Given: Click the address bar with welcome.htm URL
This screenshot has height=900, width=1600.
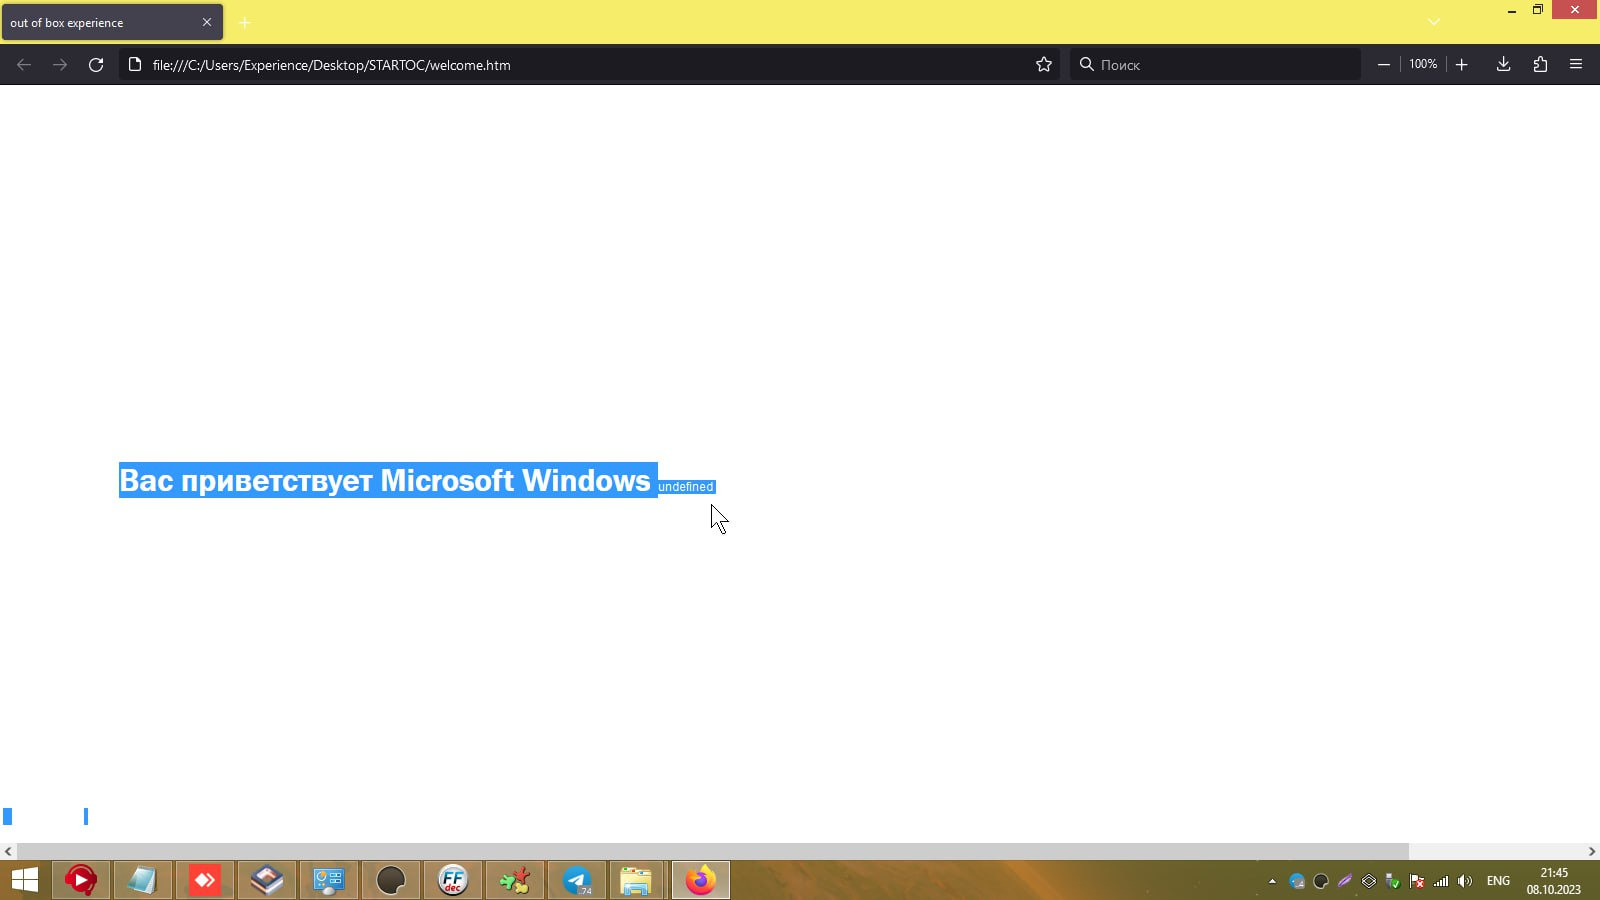Looking at the screenshot, I should point(590,65).
